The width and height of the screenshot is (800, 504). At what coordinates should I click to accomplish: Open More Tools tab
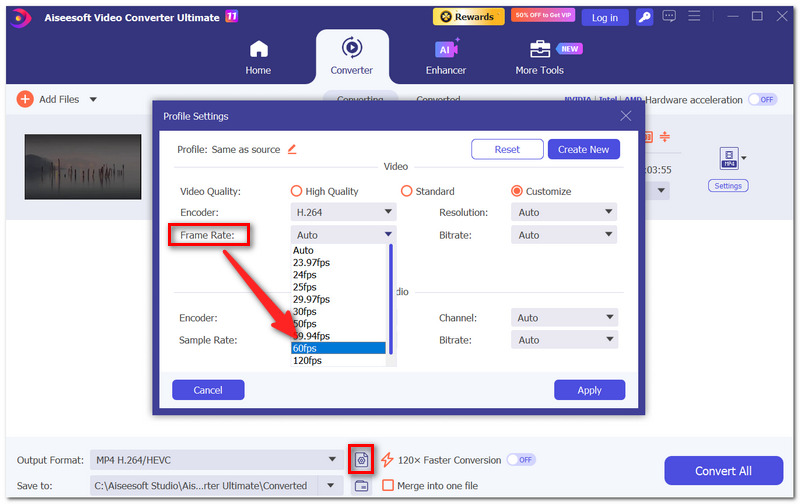tap(540, 58)
